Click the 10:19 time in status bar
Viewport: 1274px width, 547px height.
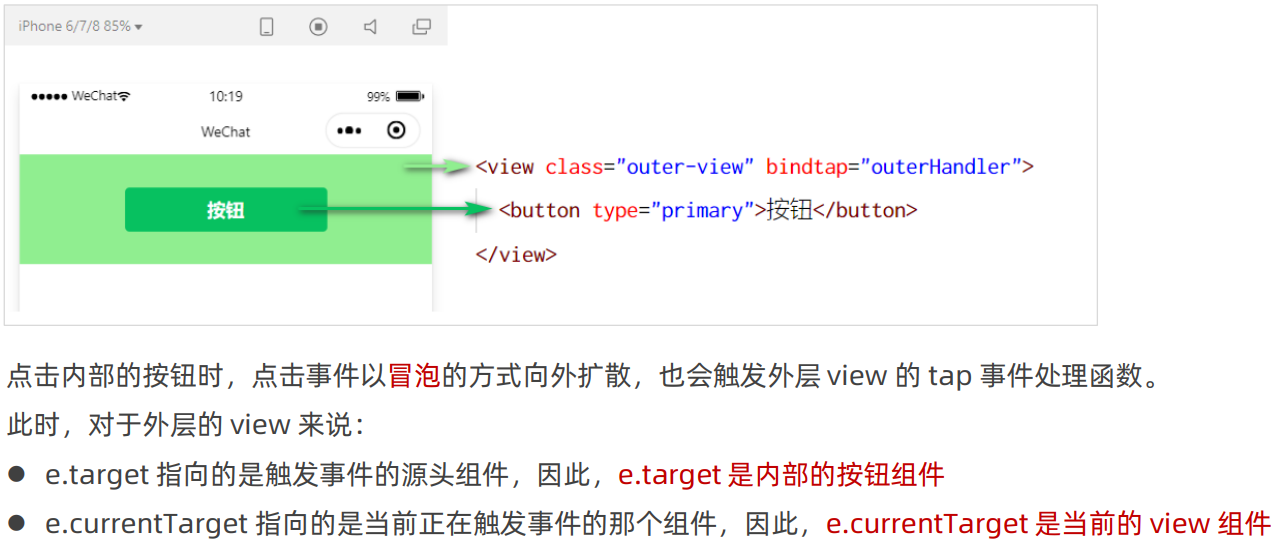226,97
